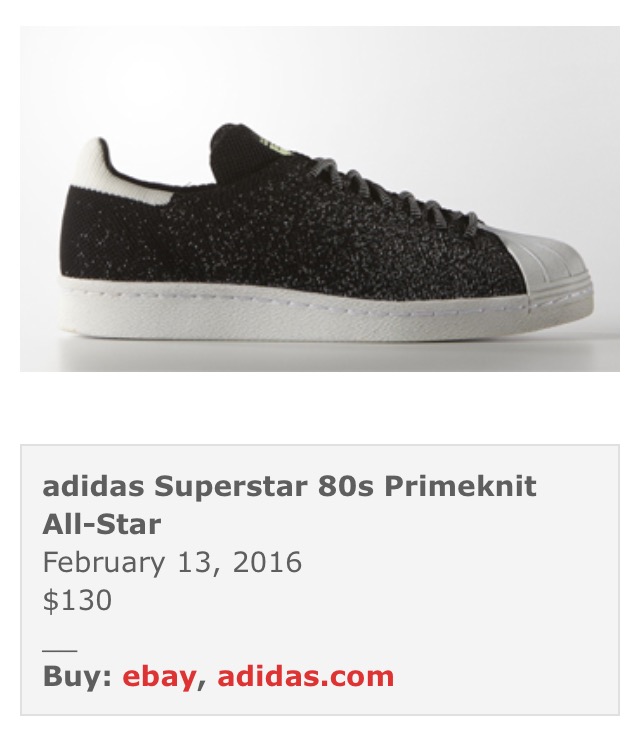This screenshot has height=738, width=640.
Task: Click the Buy: label
Action: tap(77, 676)
